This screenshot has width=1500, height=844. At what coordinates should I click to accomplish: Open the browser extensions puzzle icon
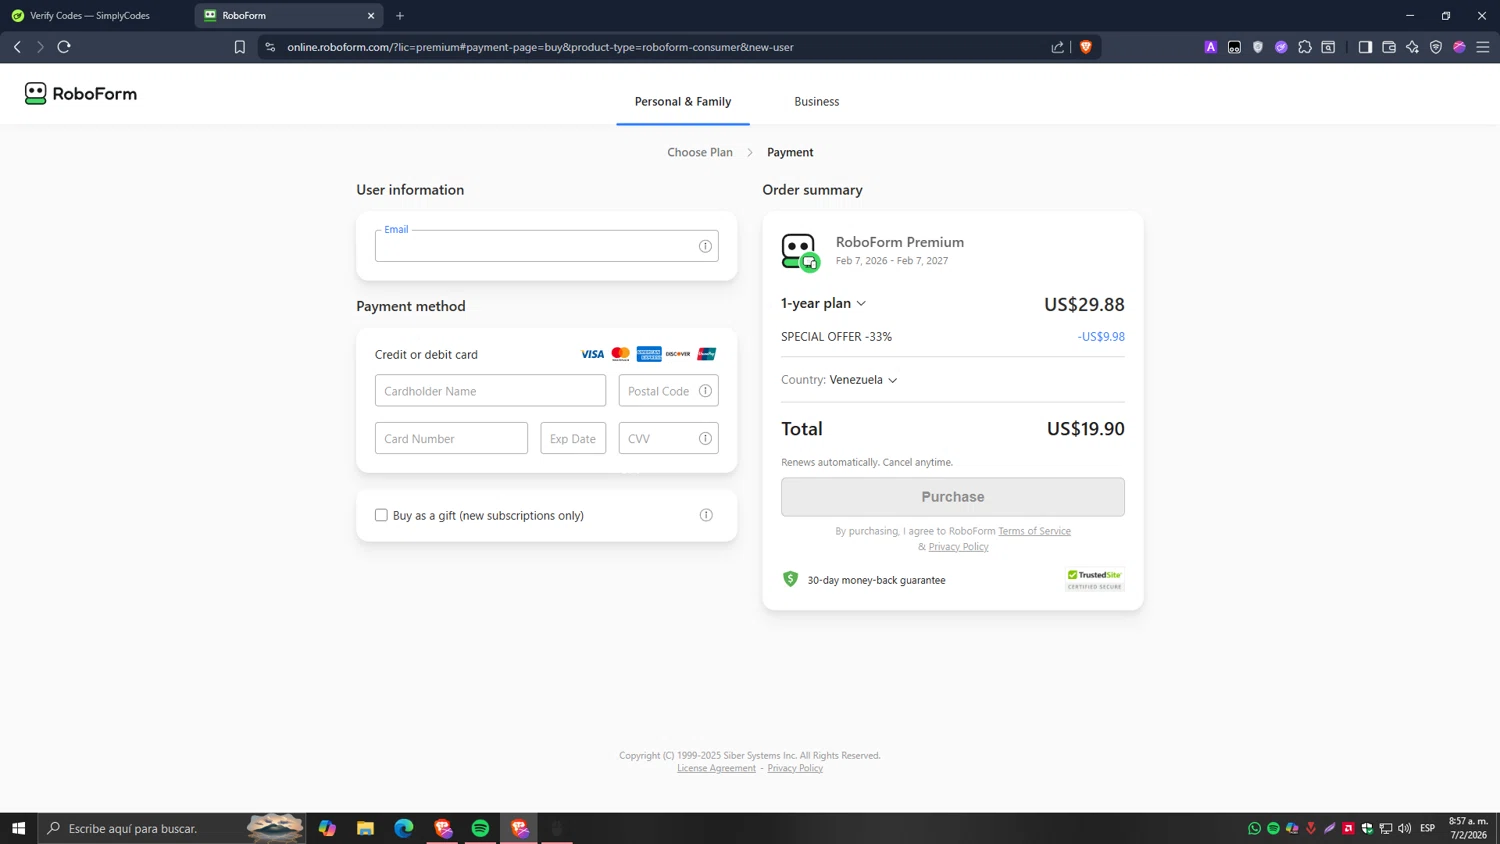pos(1305,47)
